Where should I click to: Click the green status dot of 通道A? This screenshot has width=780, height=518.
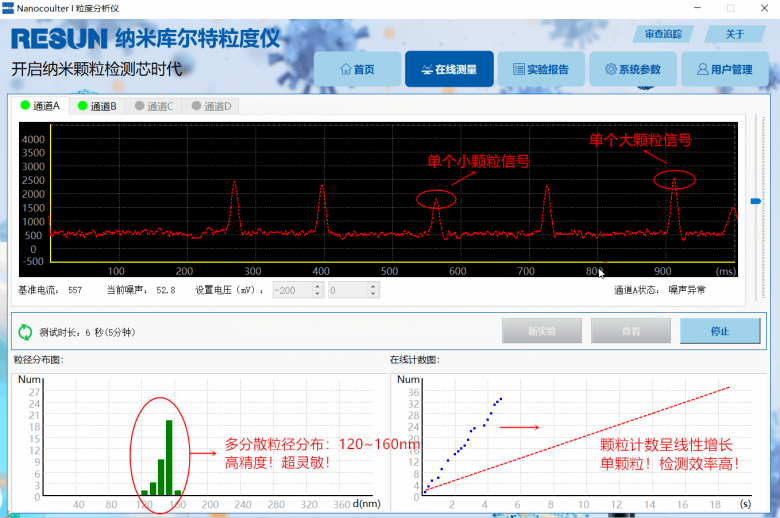click(x=25, y=105)
